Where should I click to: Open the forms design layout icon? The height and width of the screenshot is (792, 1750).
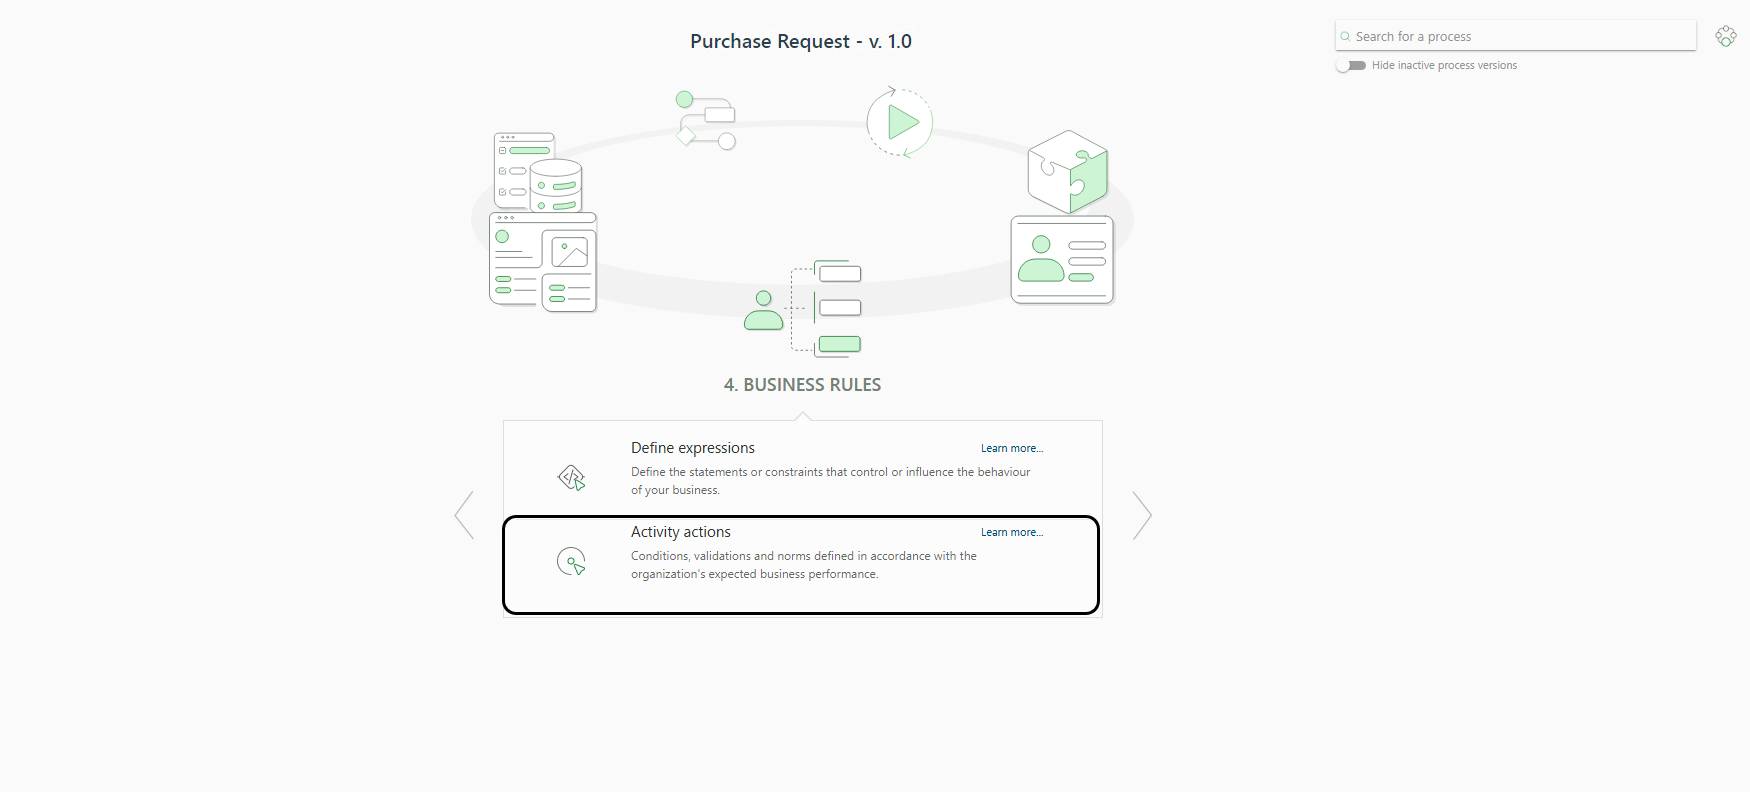(x=543, y=262)
